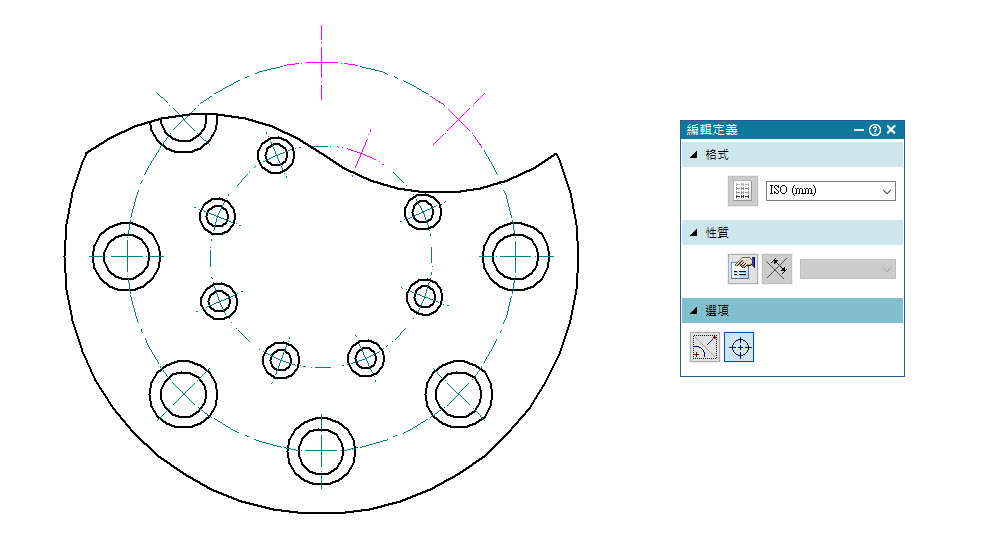Screen dimensions: 1004x554
Task: Open the greyed-out dropdown in the 性質 section
Action: coord(847,270)
